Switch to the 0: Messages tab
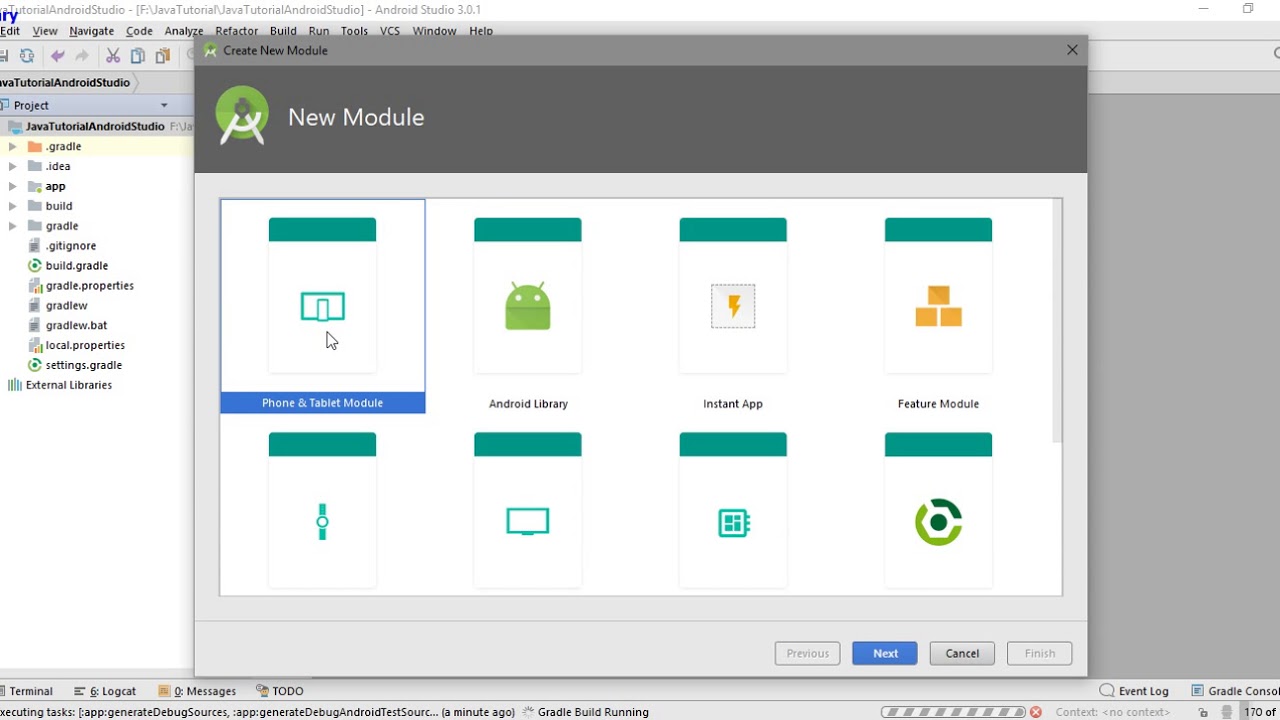The image size is (1280, 720). [197, 691]
